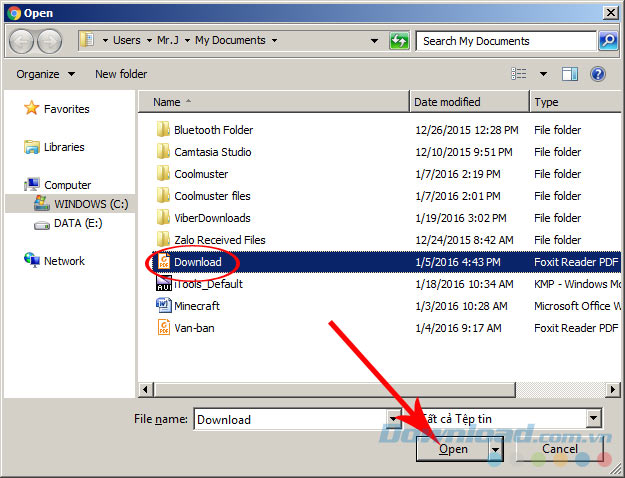
Task: Click the horizontal scrollbar right arrow
Action: [613, 389]
